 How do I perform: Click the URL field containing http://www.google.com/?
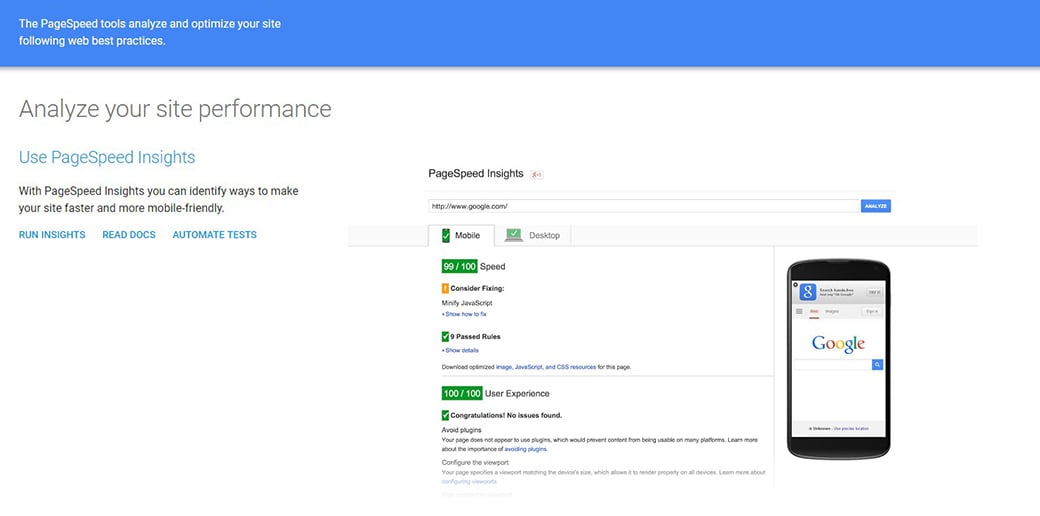(642, 206)
